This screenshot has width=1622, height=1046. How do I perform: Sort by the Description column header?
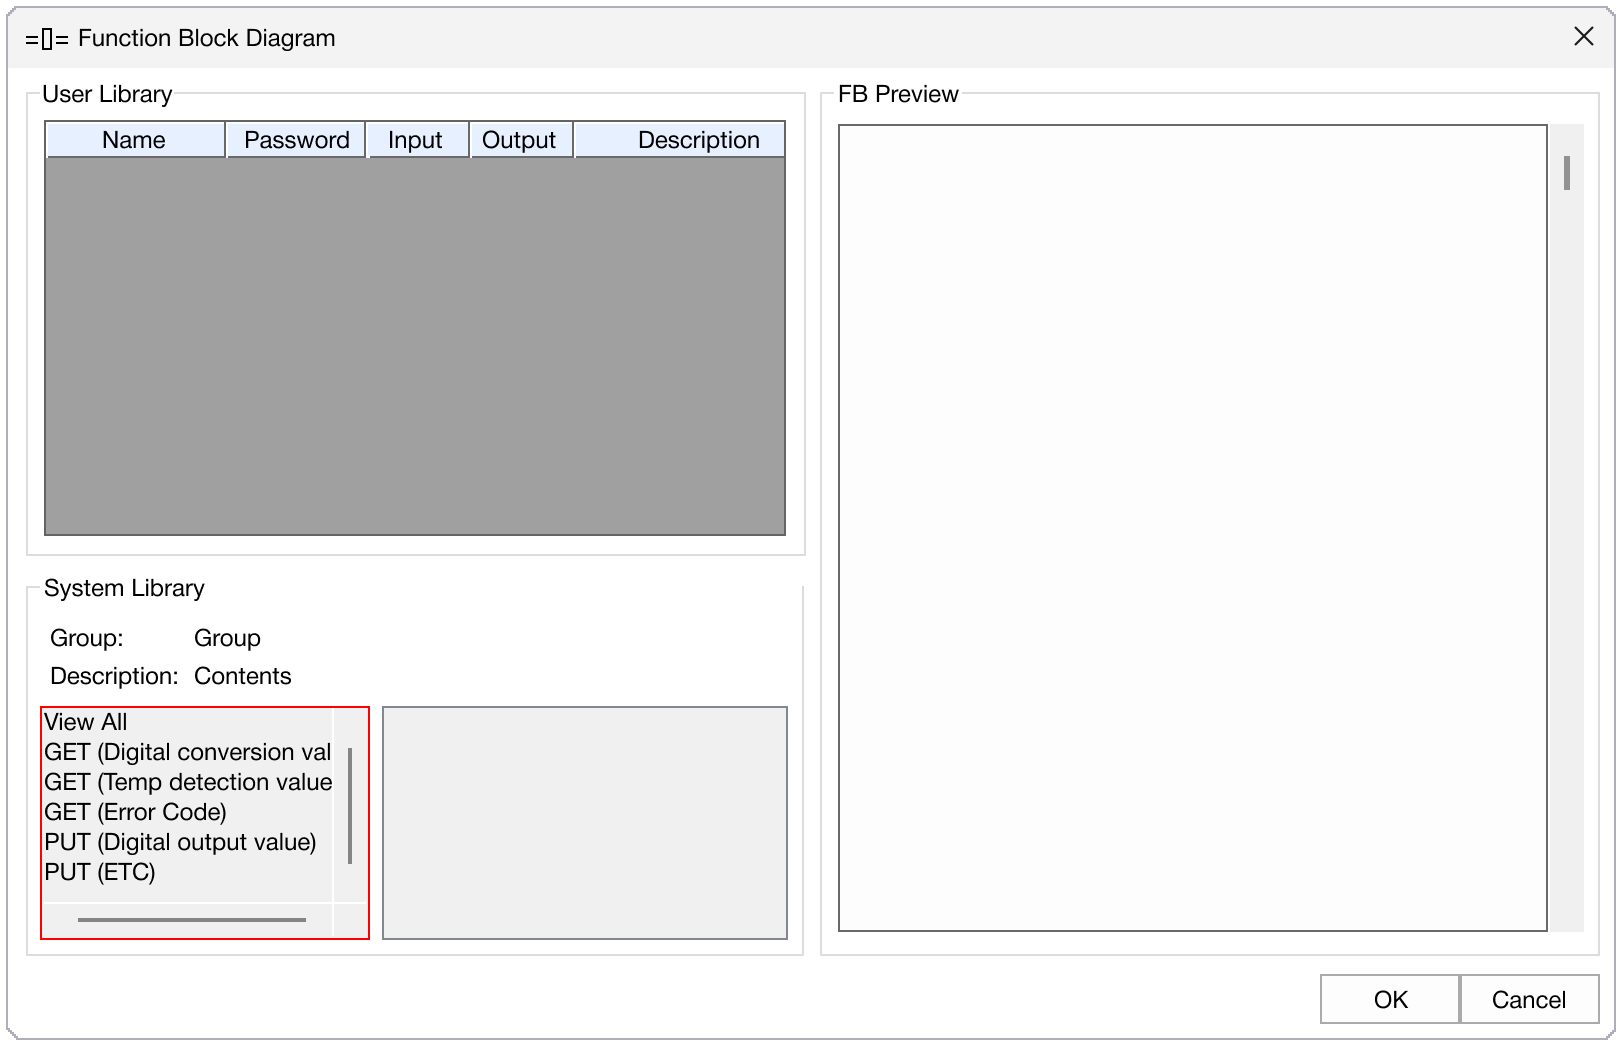(x=698, y=140)
